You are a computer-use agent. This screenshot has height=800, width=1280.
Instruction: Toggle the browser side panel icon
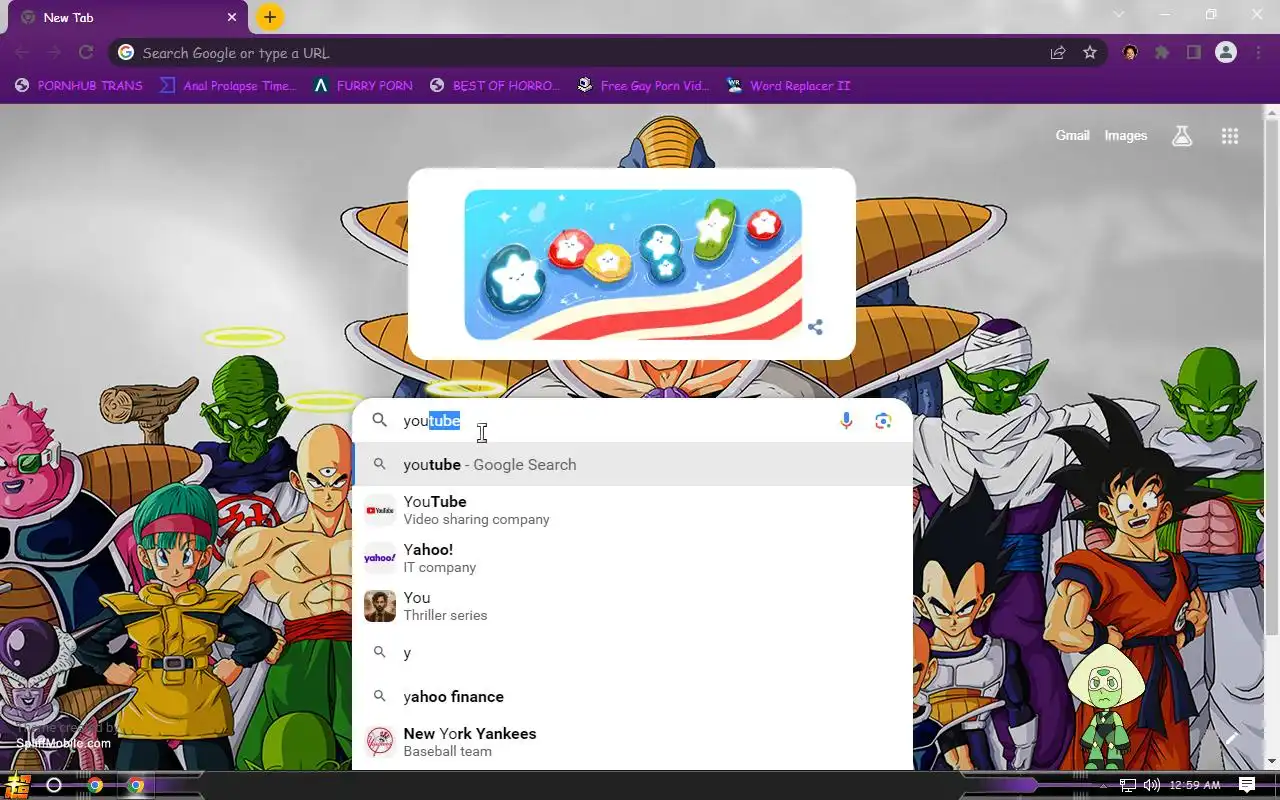point(1194,53)
